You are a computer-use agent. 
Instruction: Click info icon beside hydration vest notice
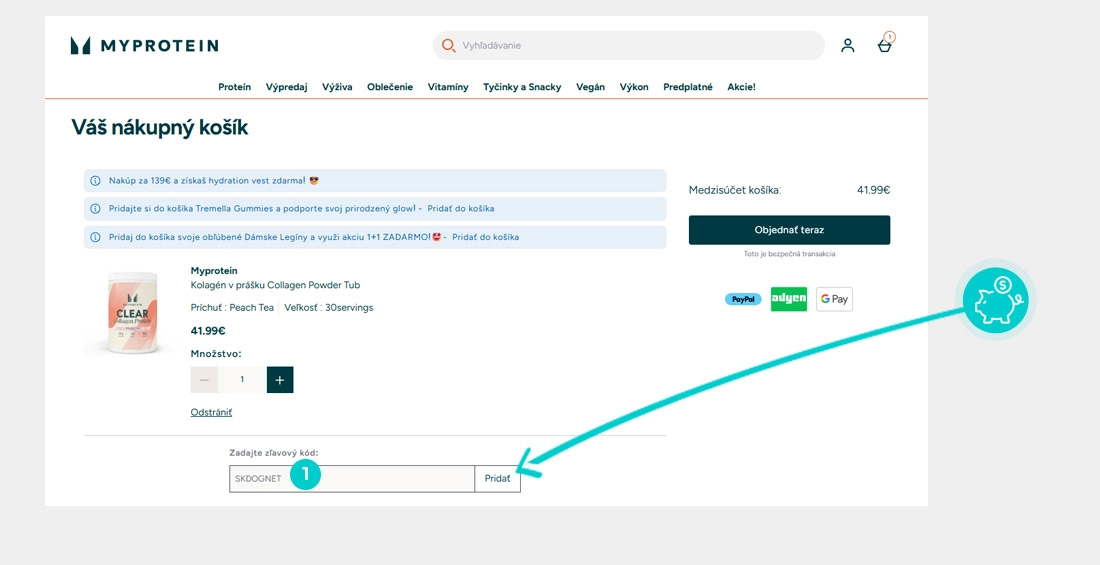pos(95,181)
